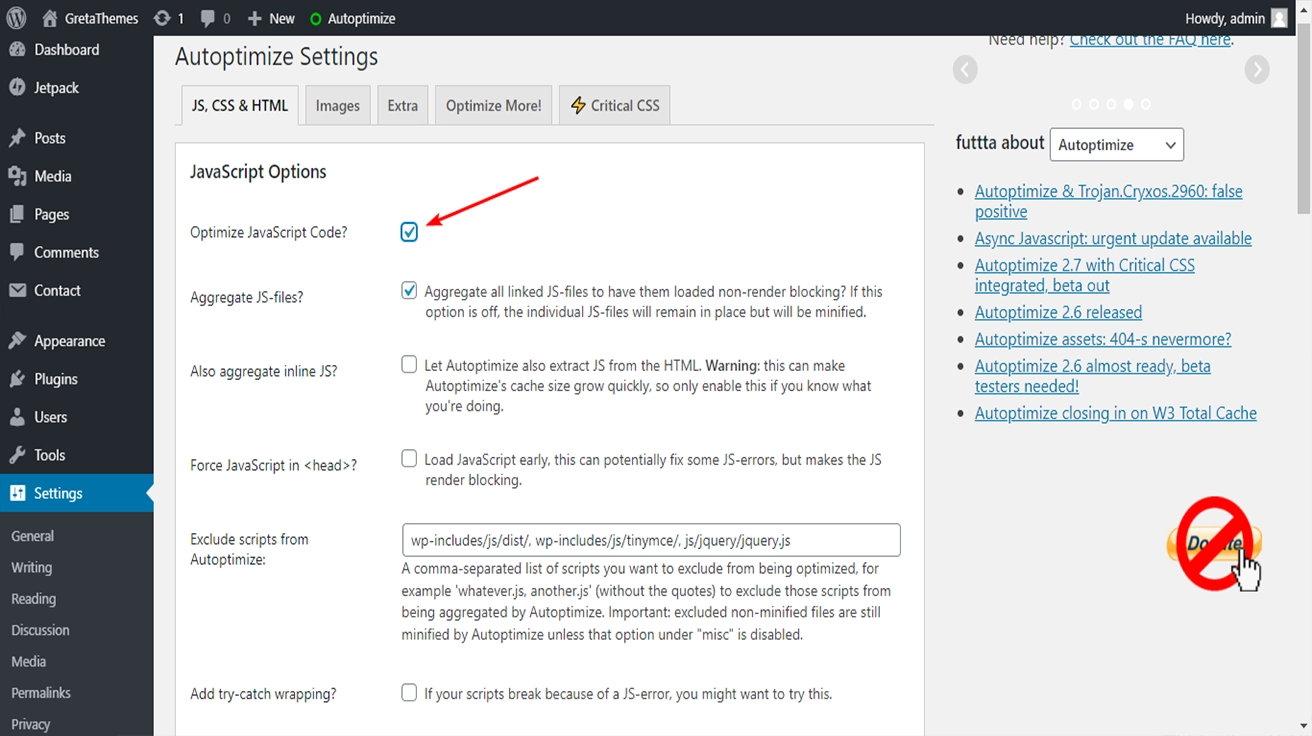Click the Exclude scripts input field
This screenshot has height=736, width=1312.
point(651,540)
